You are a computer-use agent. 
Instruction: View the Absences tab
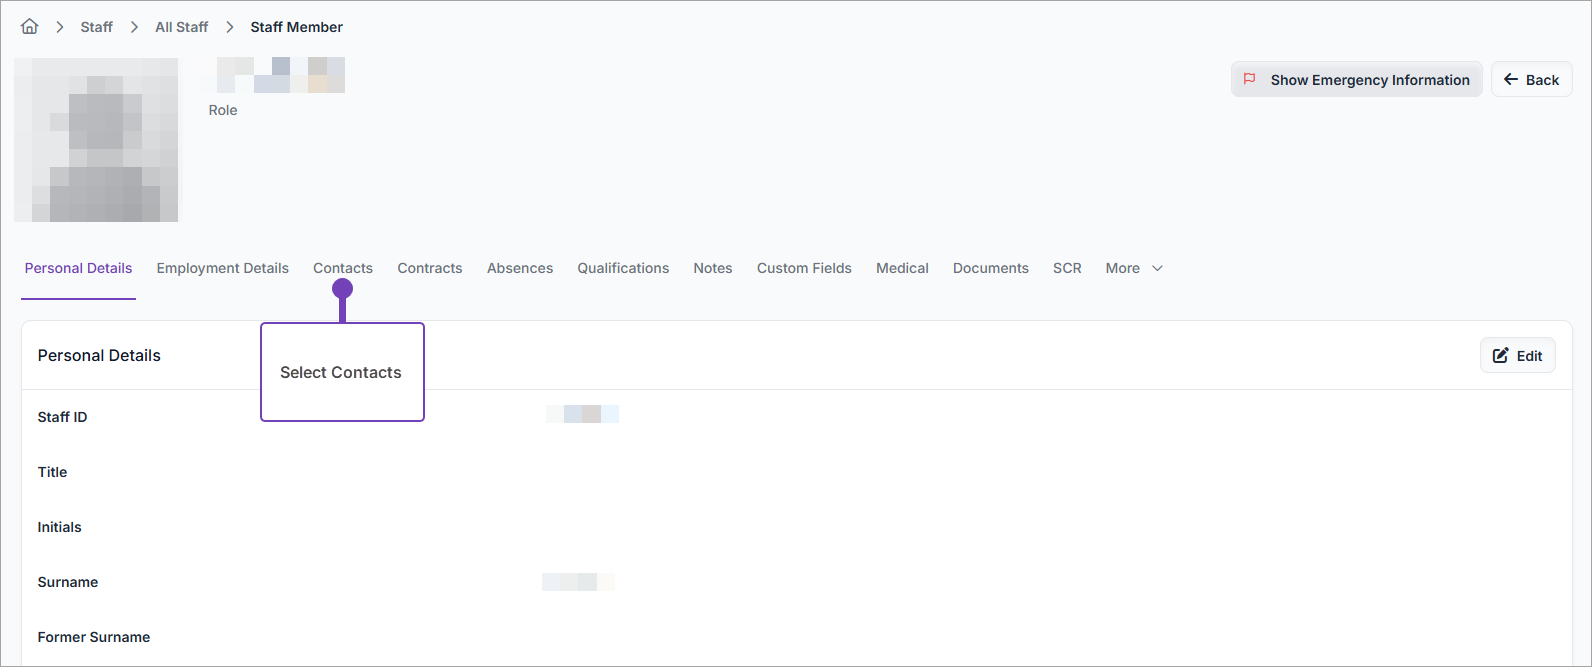(519, 268)
